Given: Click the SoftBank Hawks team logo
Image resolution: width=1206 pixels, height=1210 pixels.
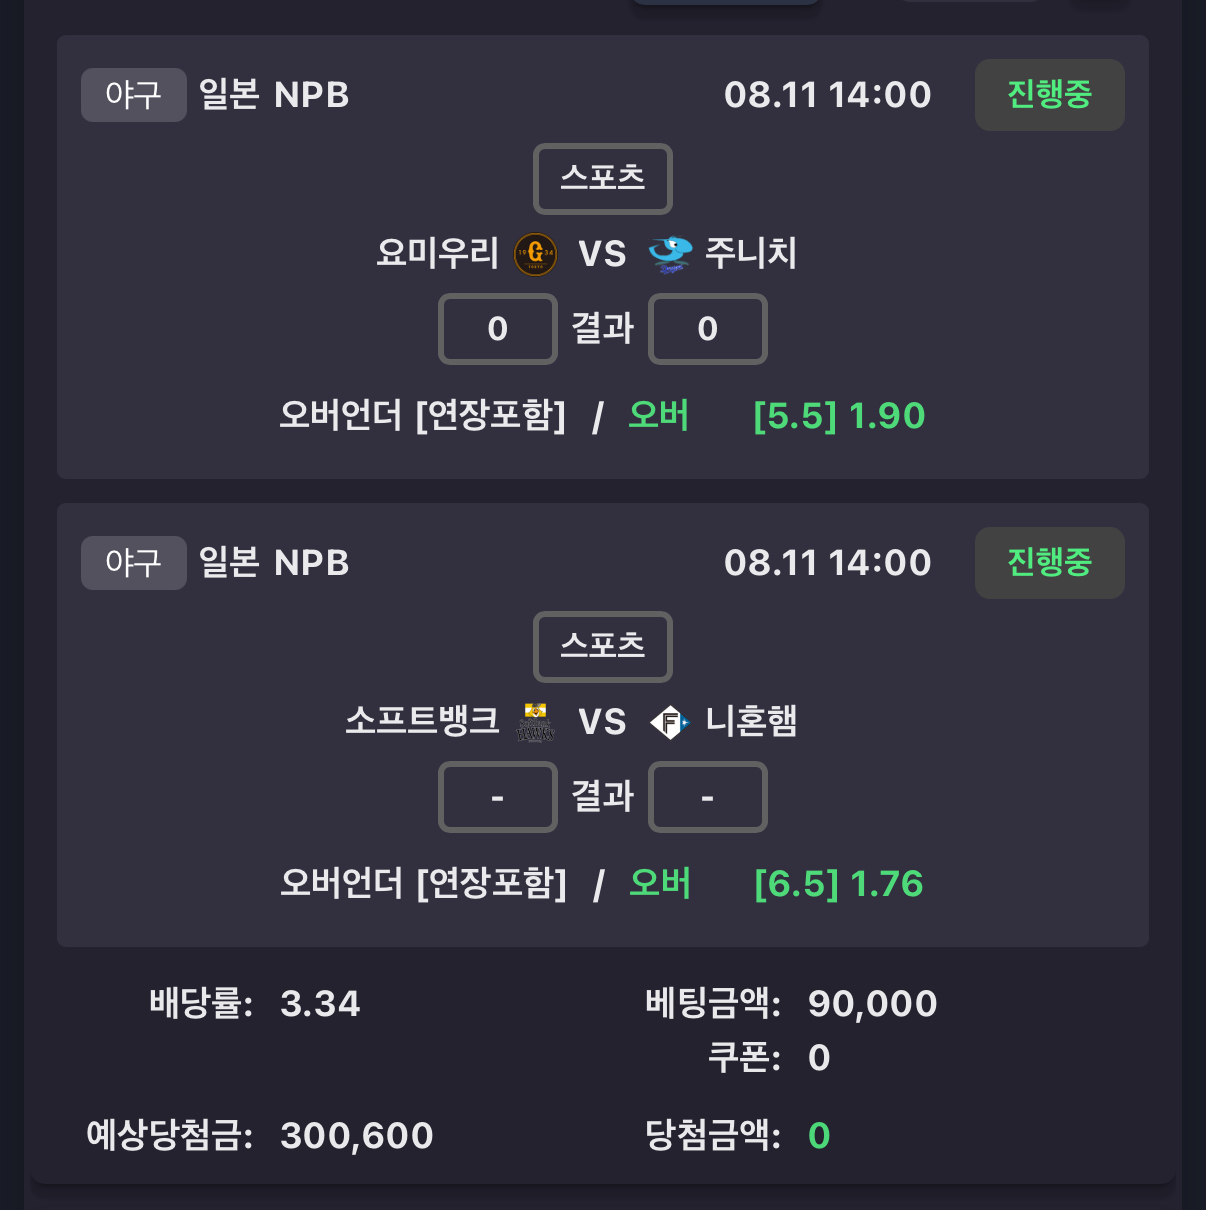Looking at the screenshot, I should pyautogui.click(x=535, y=722).
